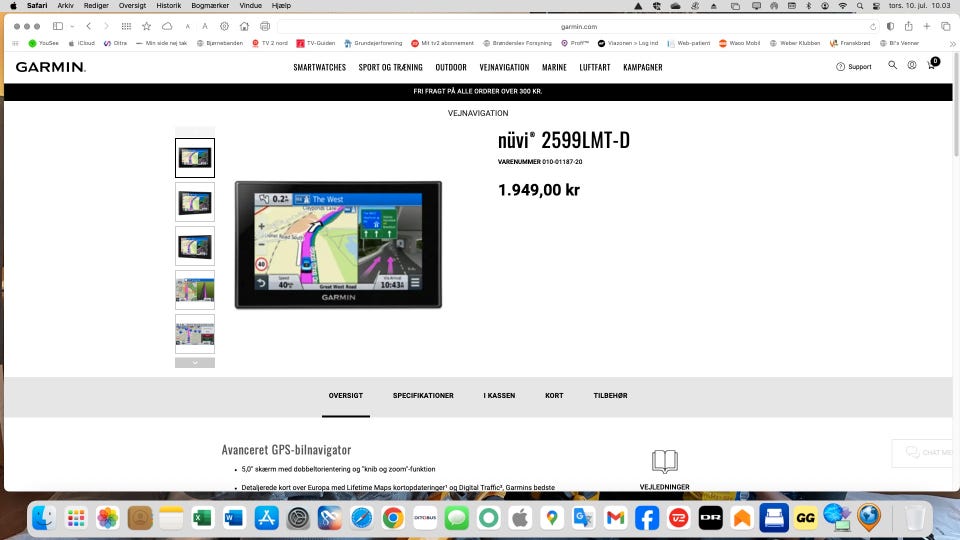
Task: Open the Kampagner link
Action: tap(643, 67)
